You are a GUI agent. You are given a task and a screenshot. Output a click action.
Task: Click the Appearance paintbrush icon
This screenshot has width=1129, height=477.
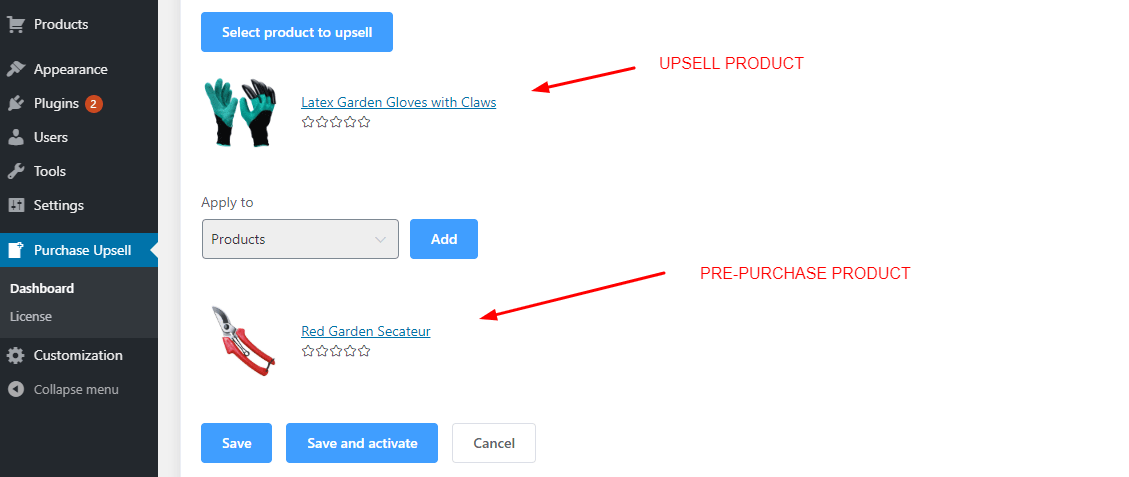[x=16, y=69]
